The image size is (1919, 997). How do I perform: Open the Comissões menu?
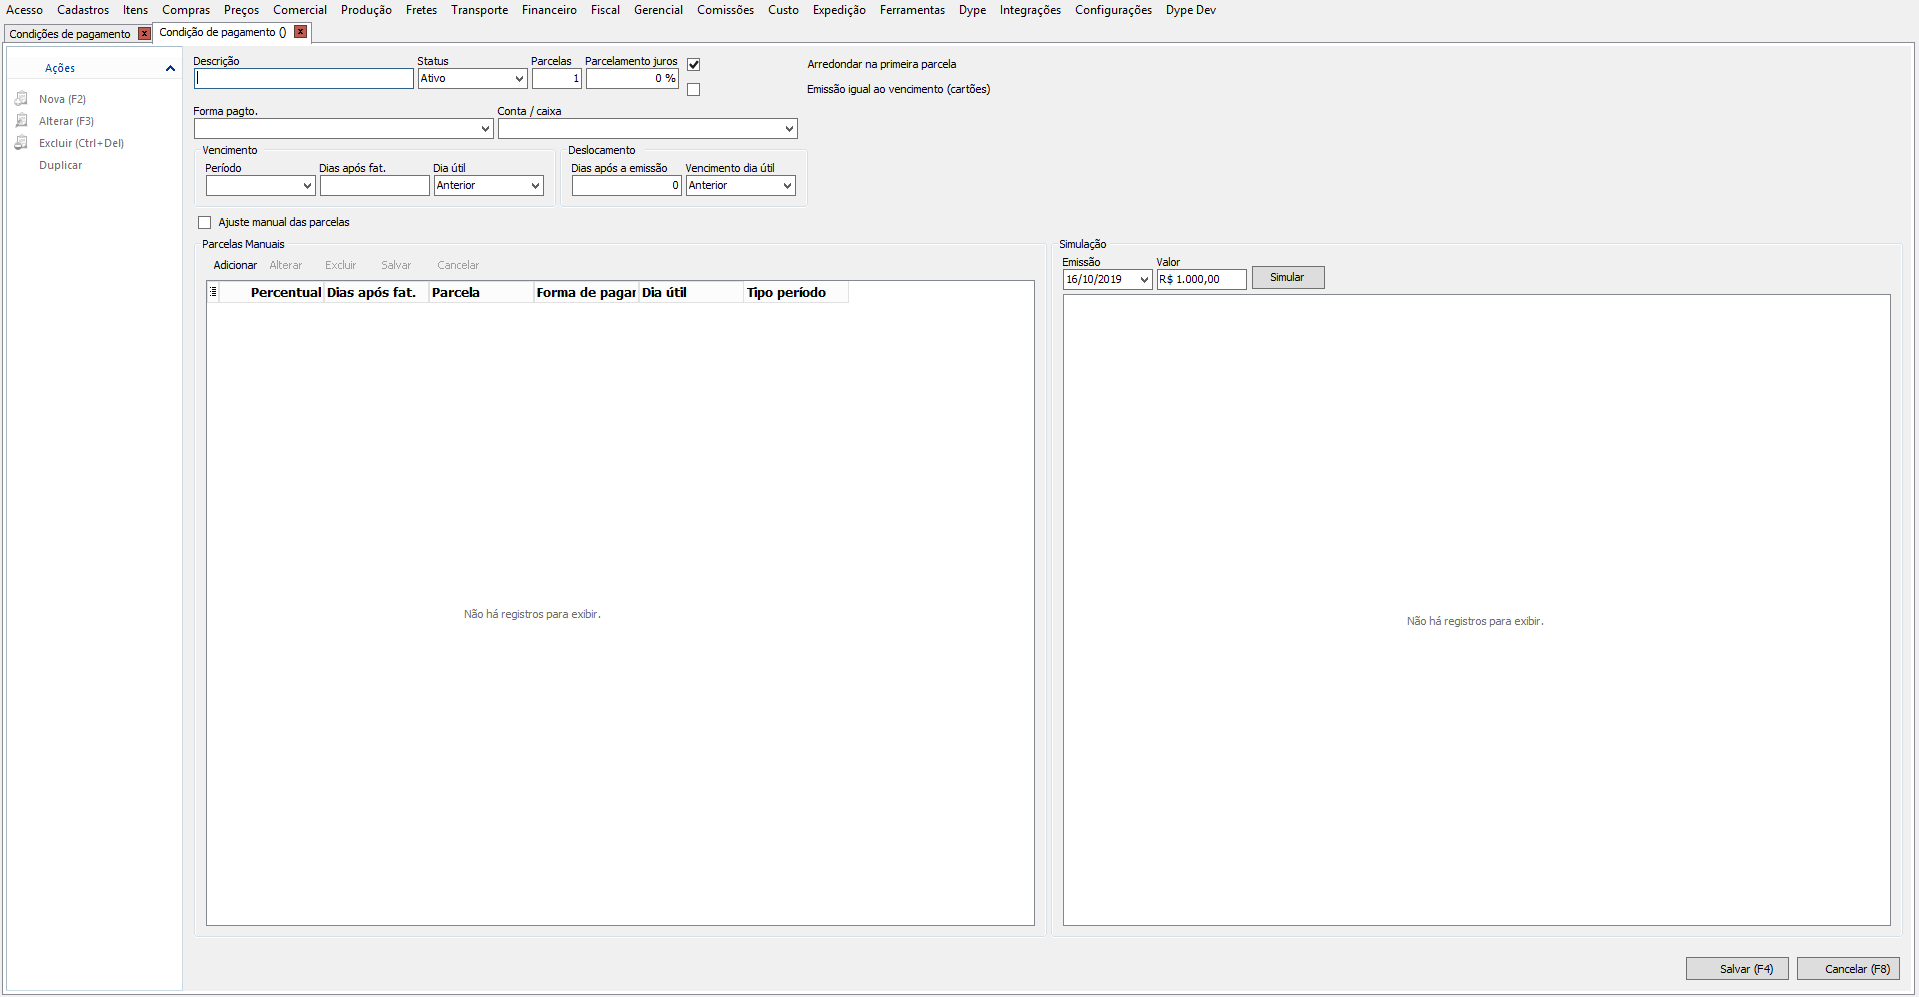(x=725, y=10)
